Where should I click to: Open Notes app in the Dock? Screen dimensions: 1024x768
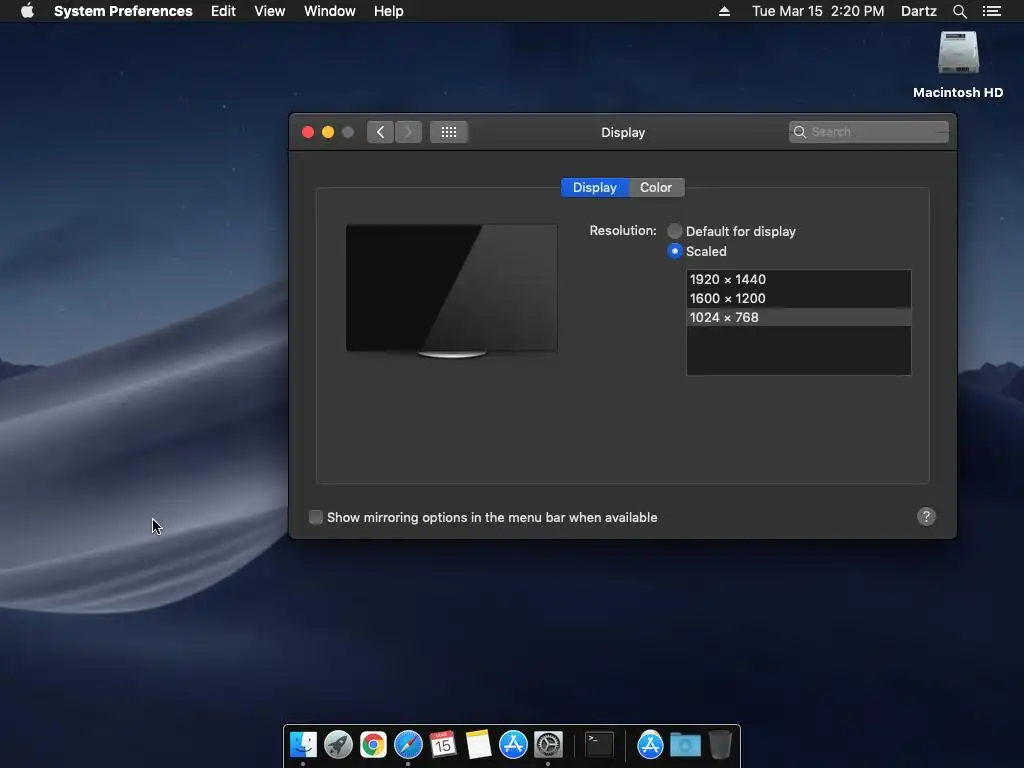coord(478,744)
